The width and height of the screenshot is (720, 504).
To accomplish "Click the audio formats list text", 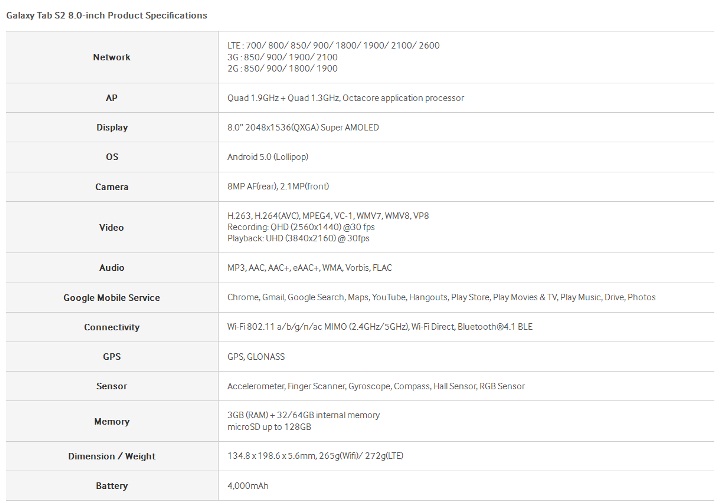I will pos(309,268).
